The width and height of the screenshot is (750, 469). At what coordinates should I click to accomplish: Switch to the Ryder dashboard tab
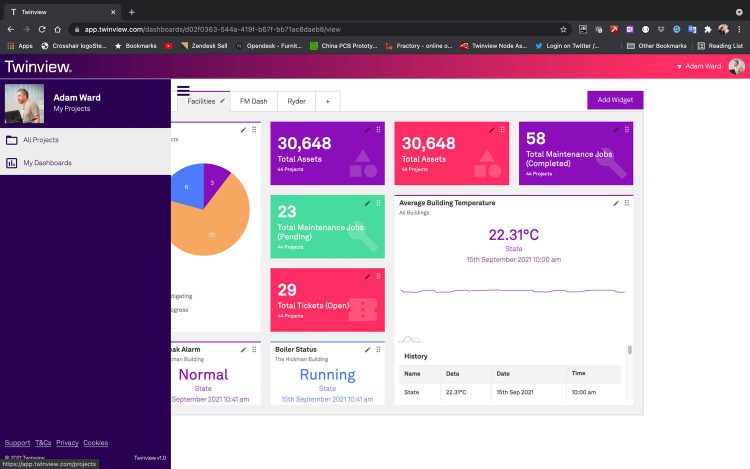(296, 101)
